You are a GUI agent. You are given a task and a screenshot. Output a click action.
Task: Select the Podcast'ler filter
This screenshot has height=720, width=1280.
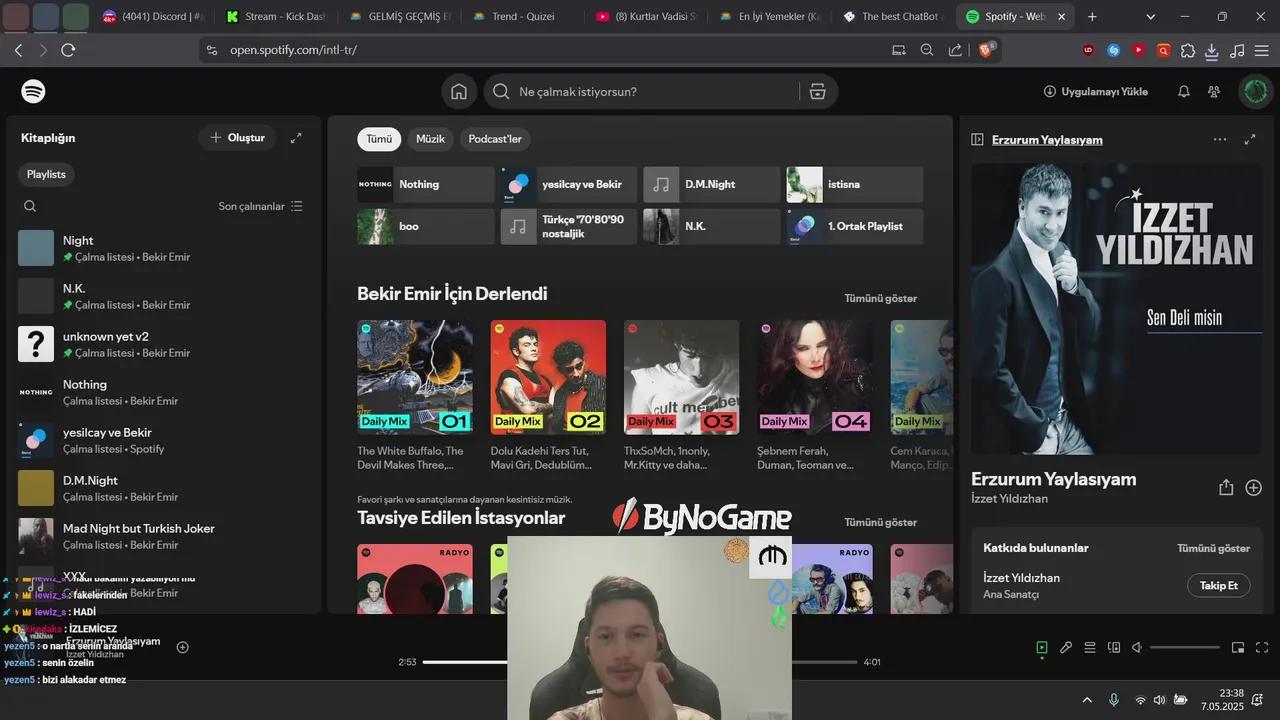pos(495,139)
